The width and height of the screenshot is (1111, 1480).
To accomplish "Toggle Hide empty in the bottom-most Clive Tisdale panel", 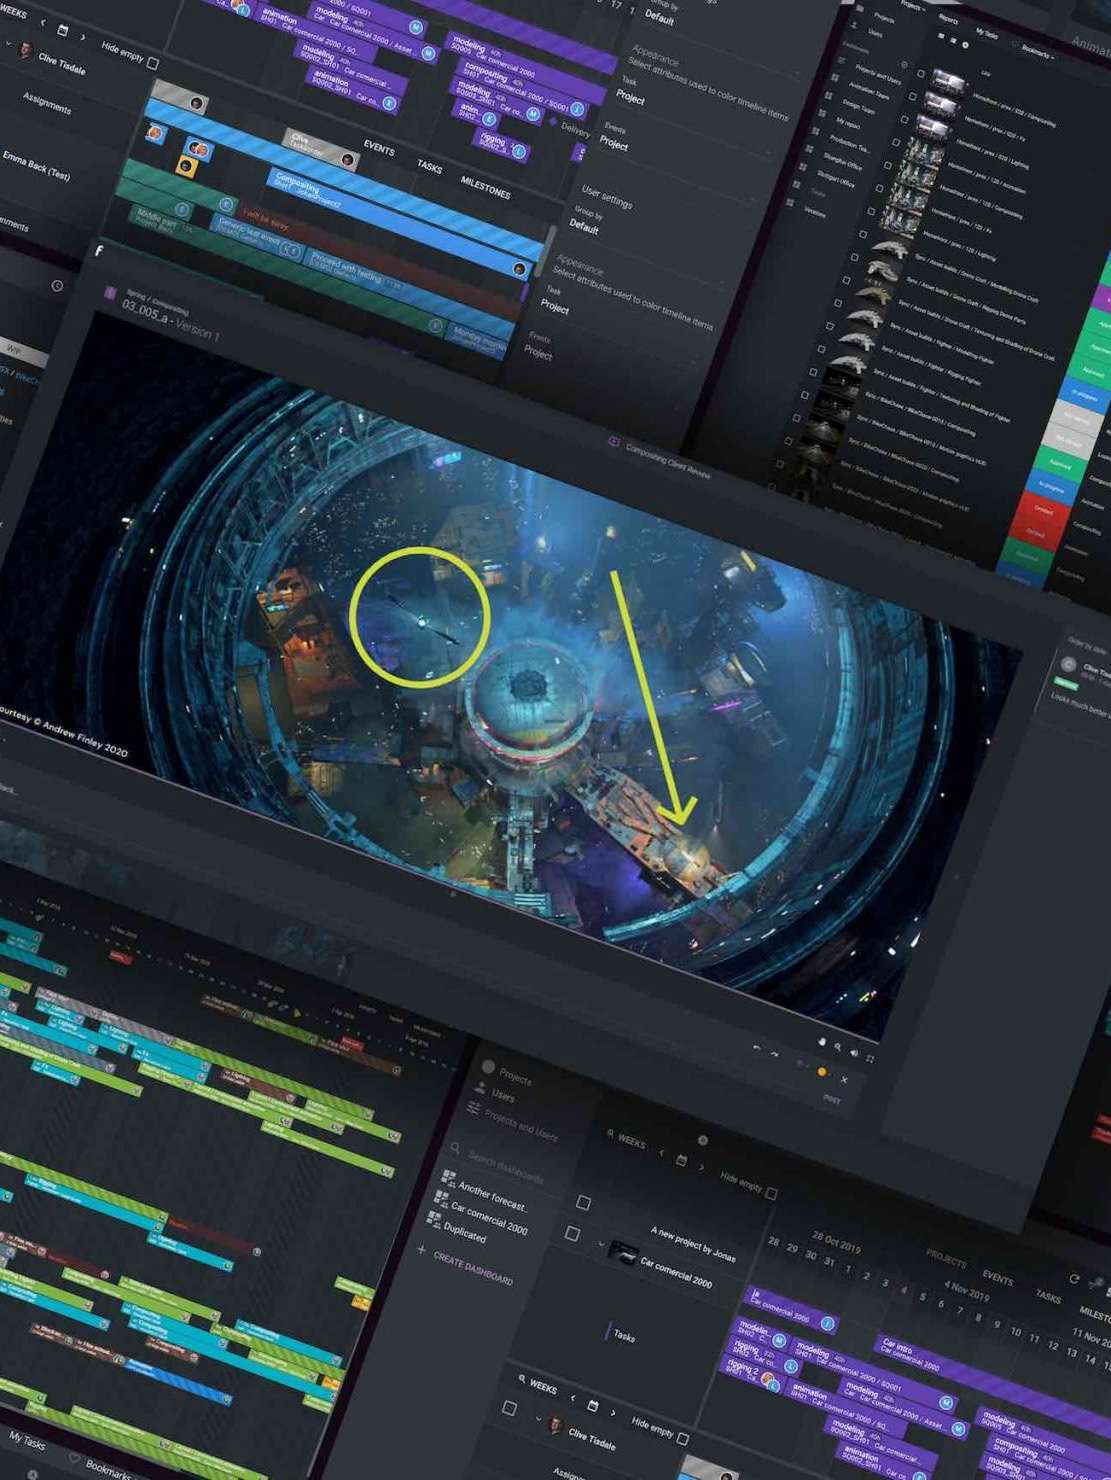I will [683, 1438].
